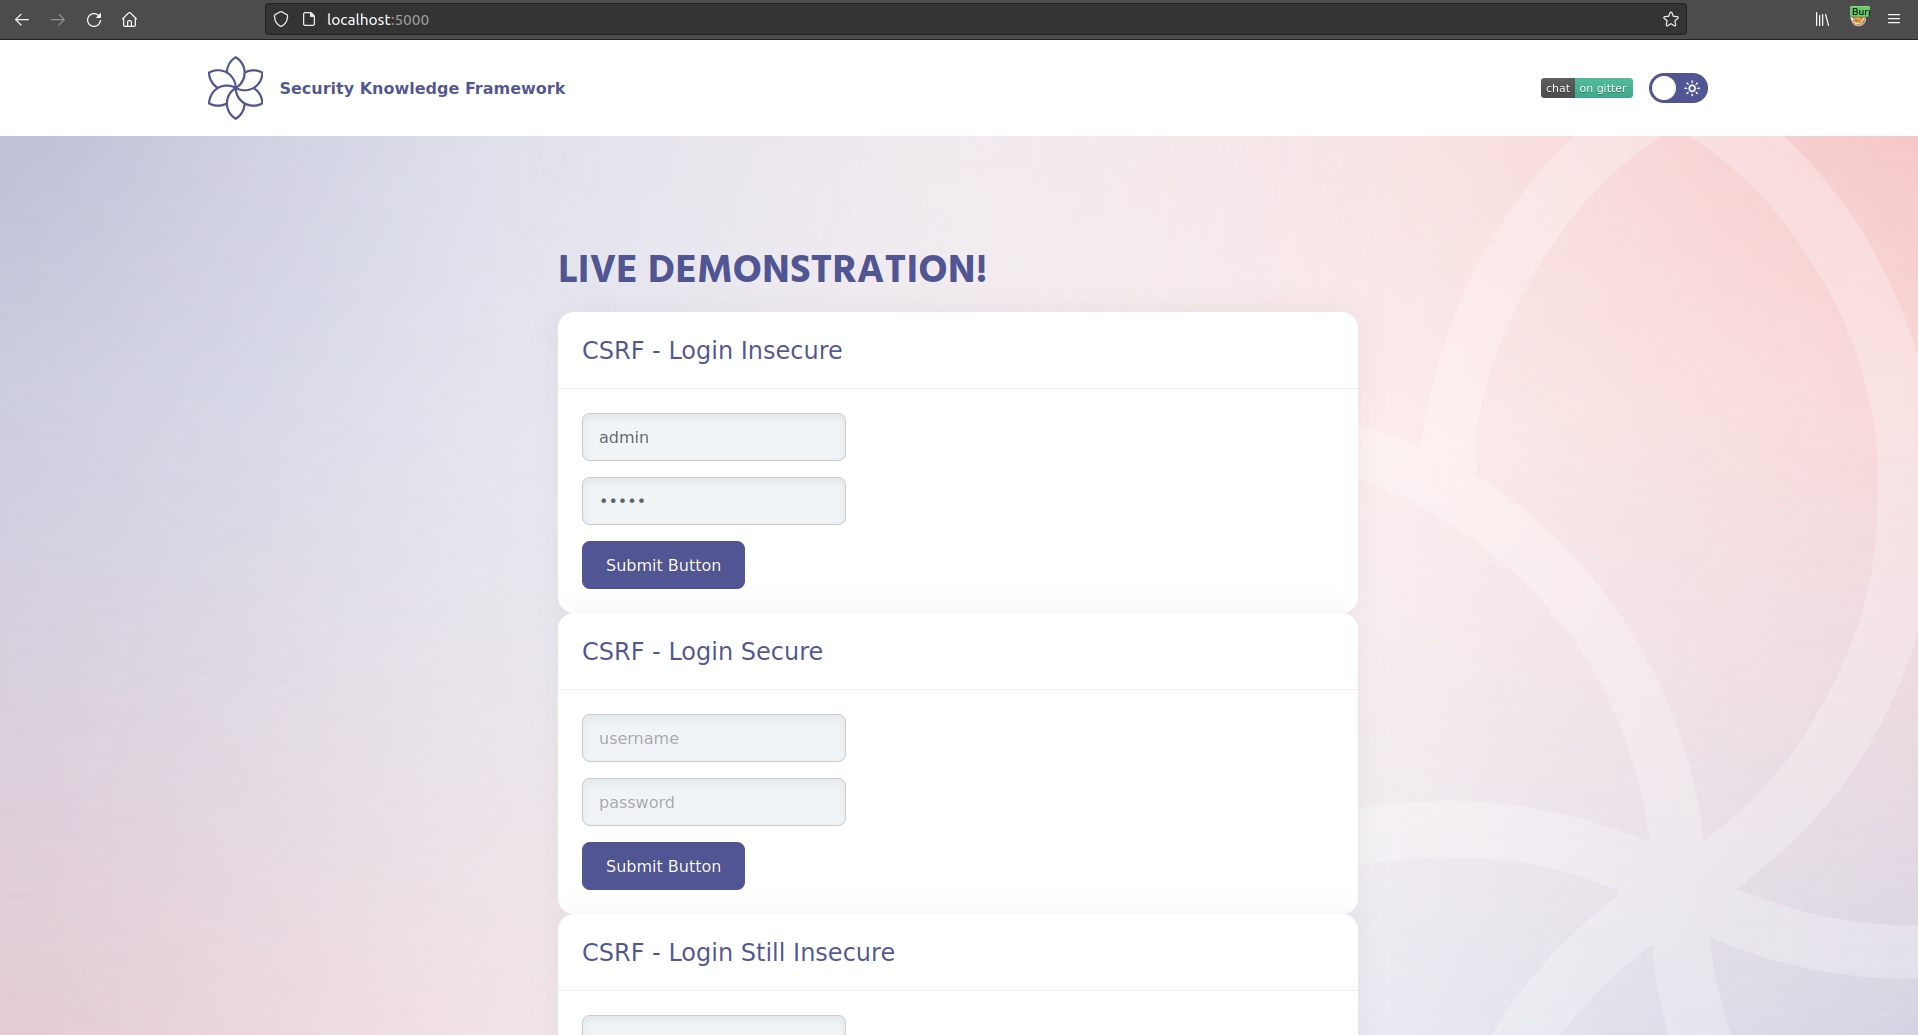The height and width of the screenshot is (1035, 1918).
Task: Toggle the light/dark theme switch
Action: click(1678, 88)
